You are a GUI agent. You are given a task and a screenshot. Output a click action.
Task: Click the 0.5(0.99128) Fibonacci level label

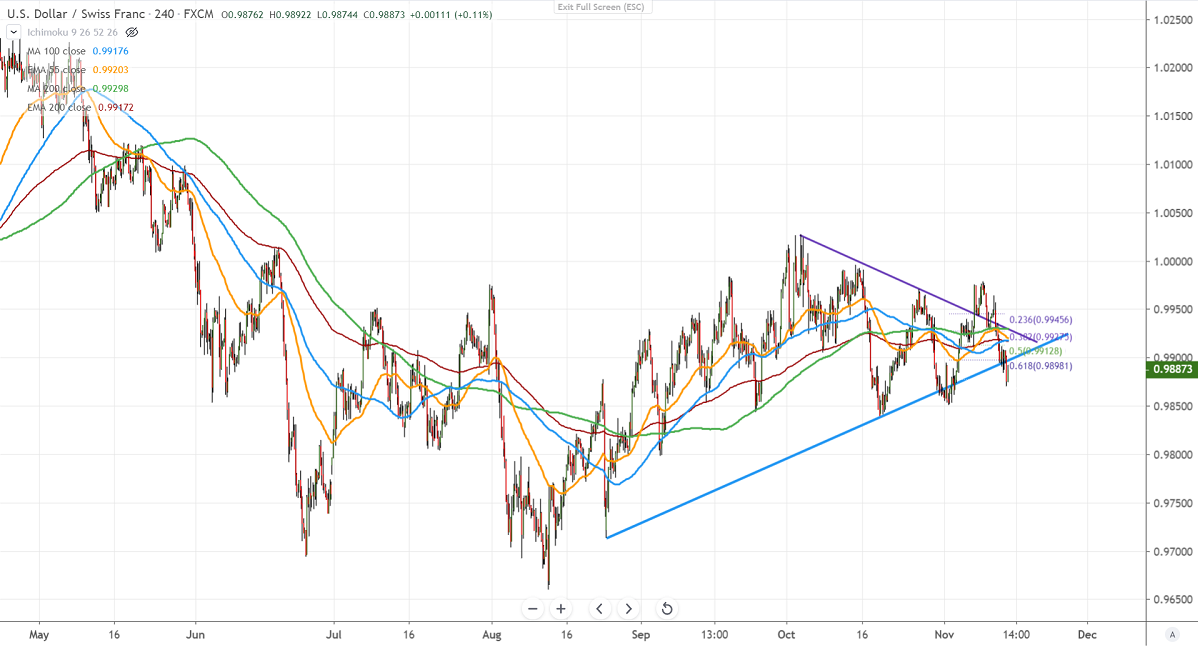pos(1036,351)
